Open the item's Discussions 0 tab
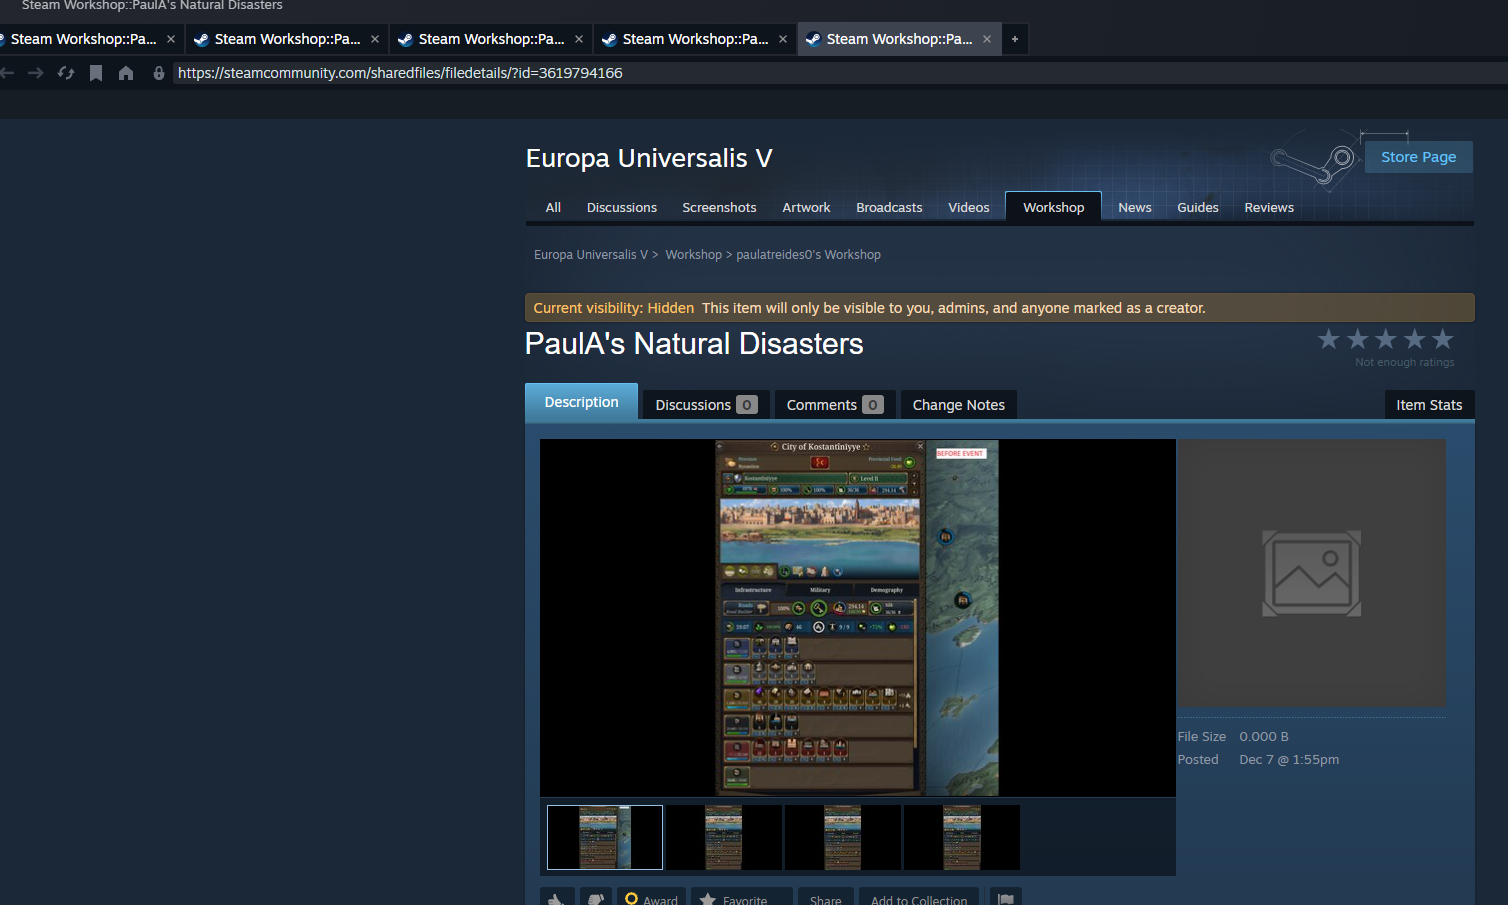Screen dimensions: 1508x905 coord(706,405)
